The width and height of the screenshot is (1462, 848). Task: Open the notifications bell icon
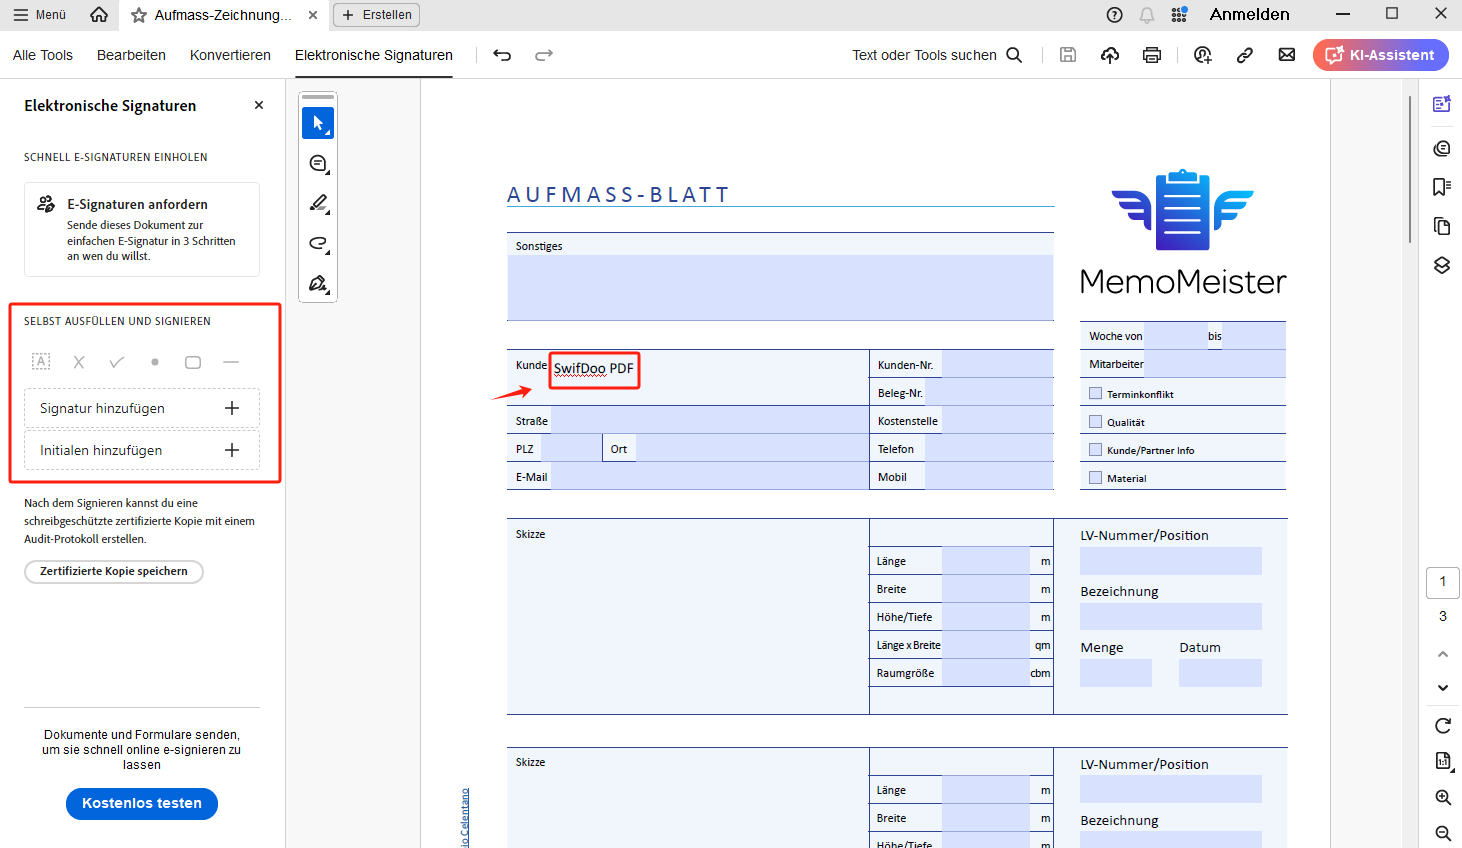pos(1147,15)
